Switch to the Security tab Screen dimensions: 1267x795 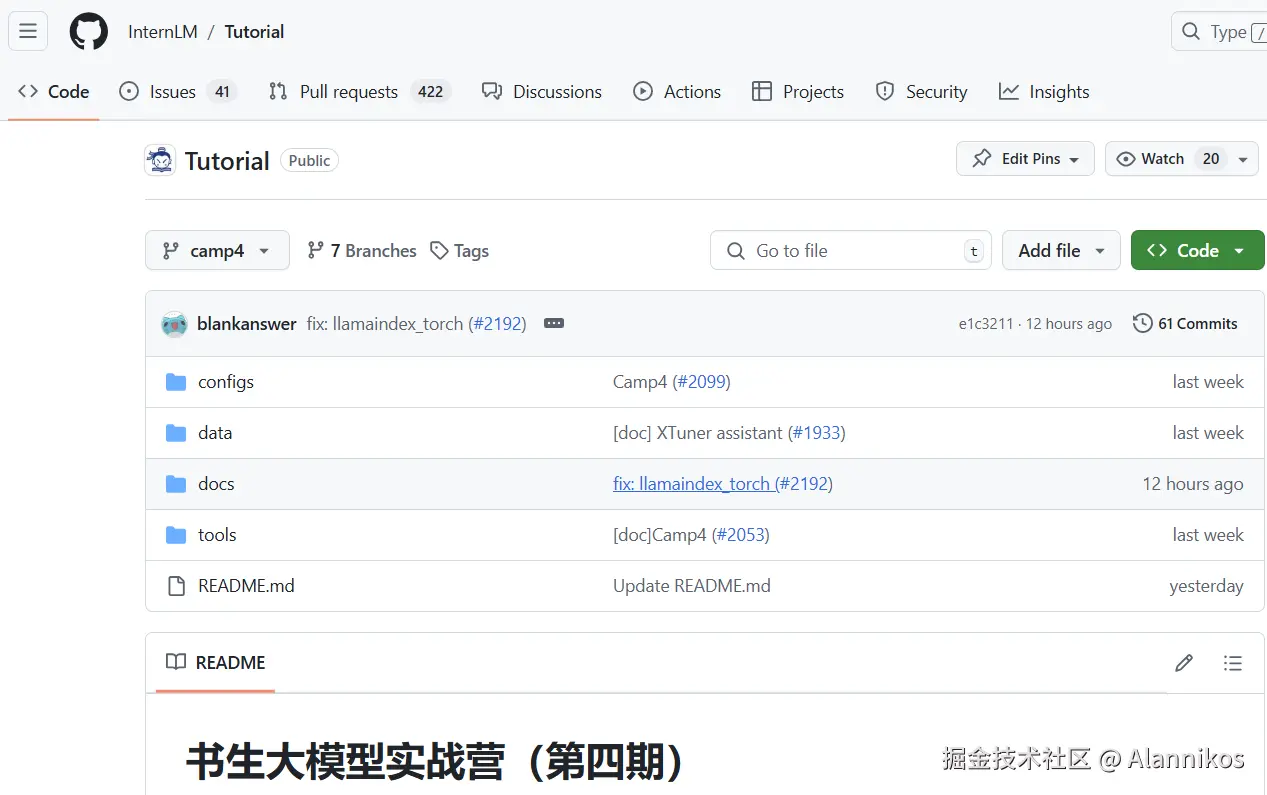point(921,91)
